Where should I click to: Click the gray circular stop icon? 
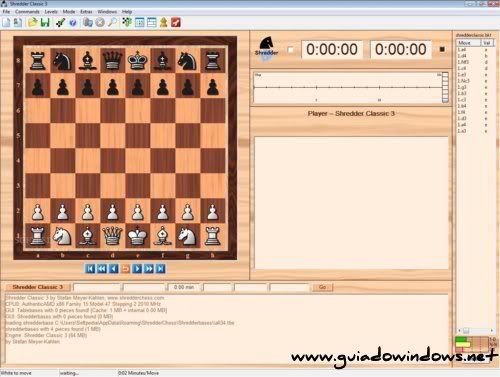100,23
